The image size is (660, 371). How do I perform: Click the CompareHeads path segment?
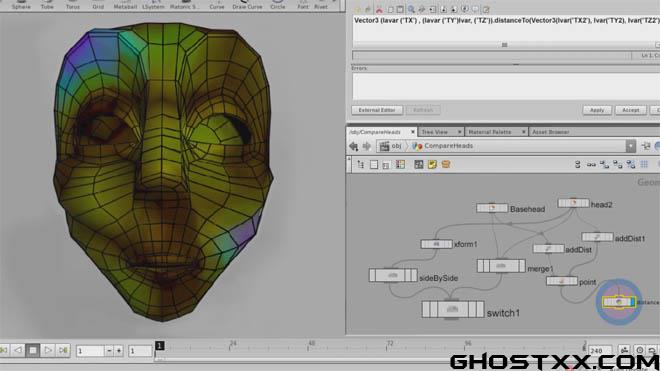[x=443, y=146]
